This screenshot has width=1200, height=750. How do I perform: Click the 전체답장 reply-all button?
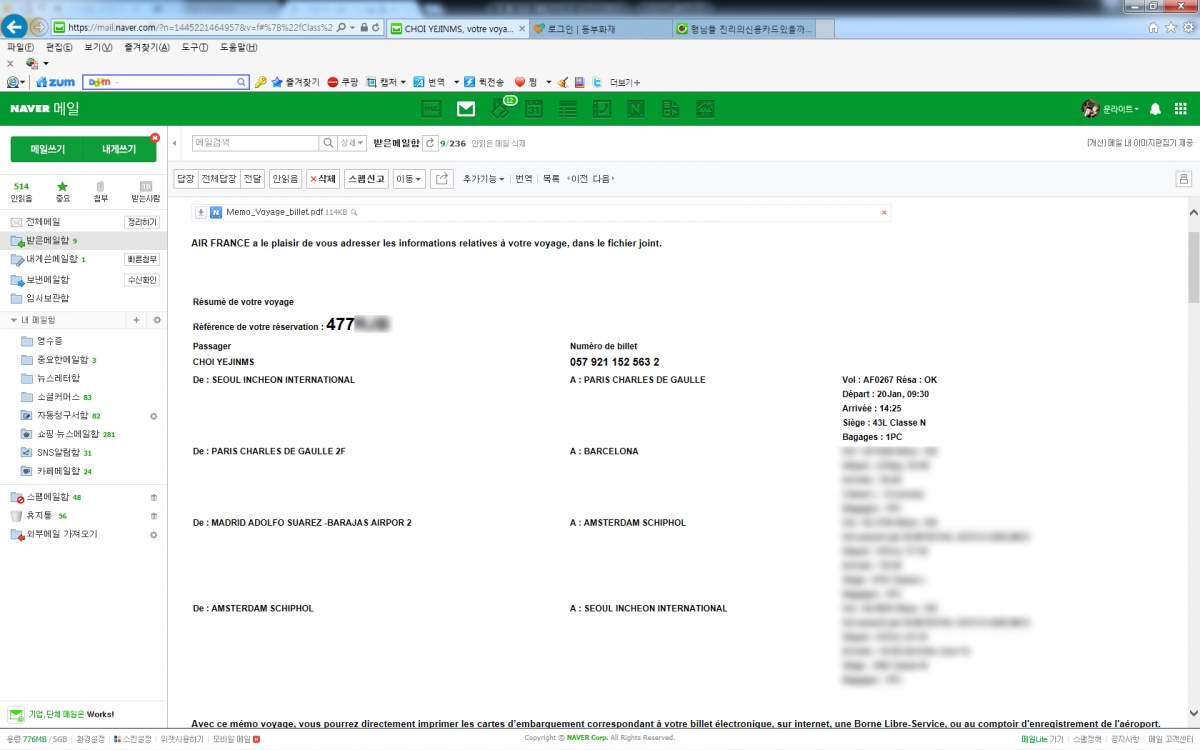[219, 179]
